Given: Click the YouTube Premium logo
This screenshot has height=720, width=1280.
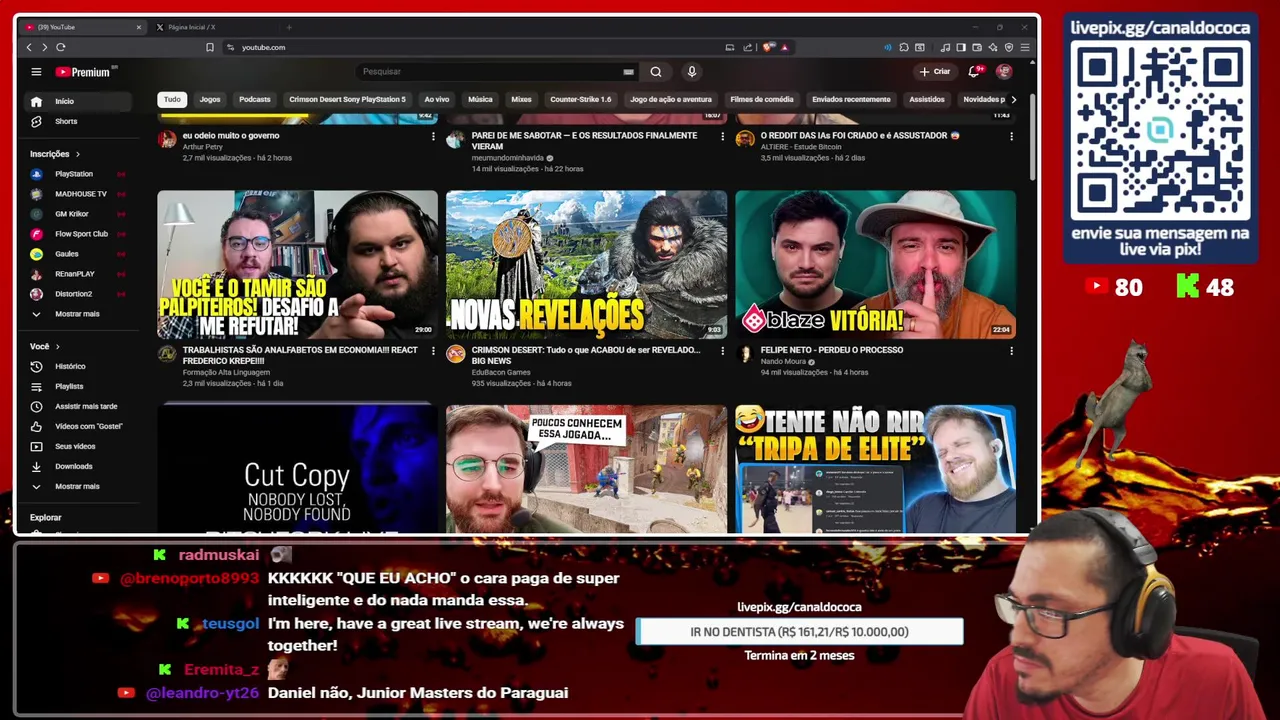Looking at the screenshot, I should (x=86, y=72).
